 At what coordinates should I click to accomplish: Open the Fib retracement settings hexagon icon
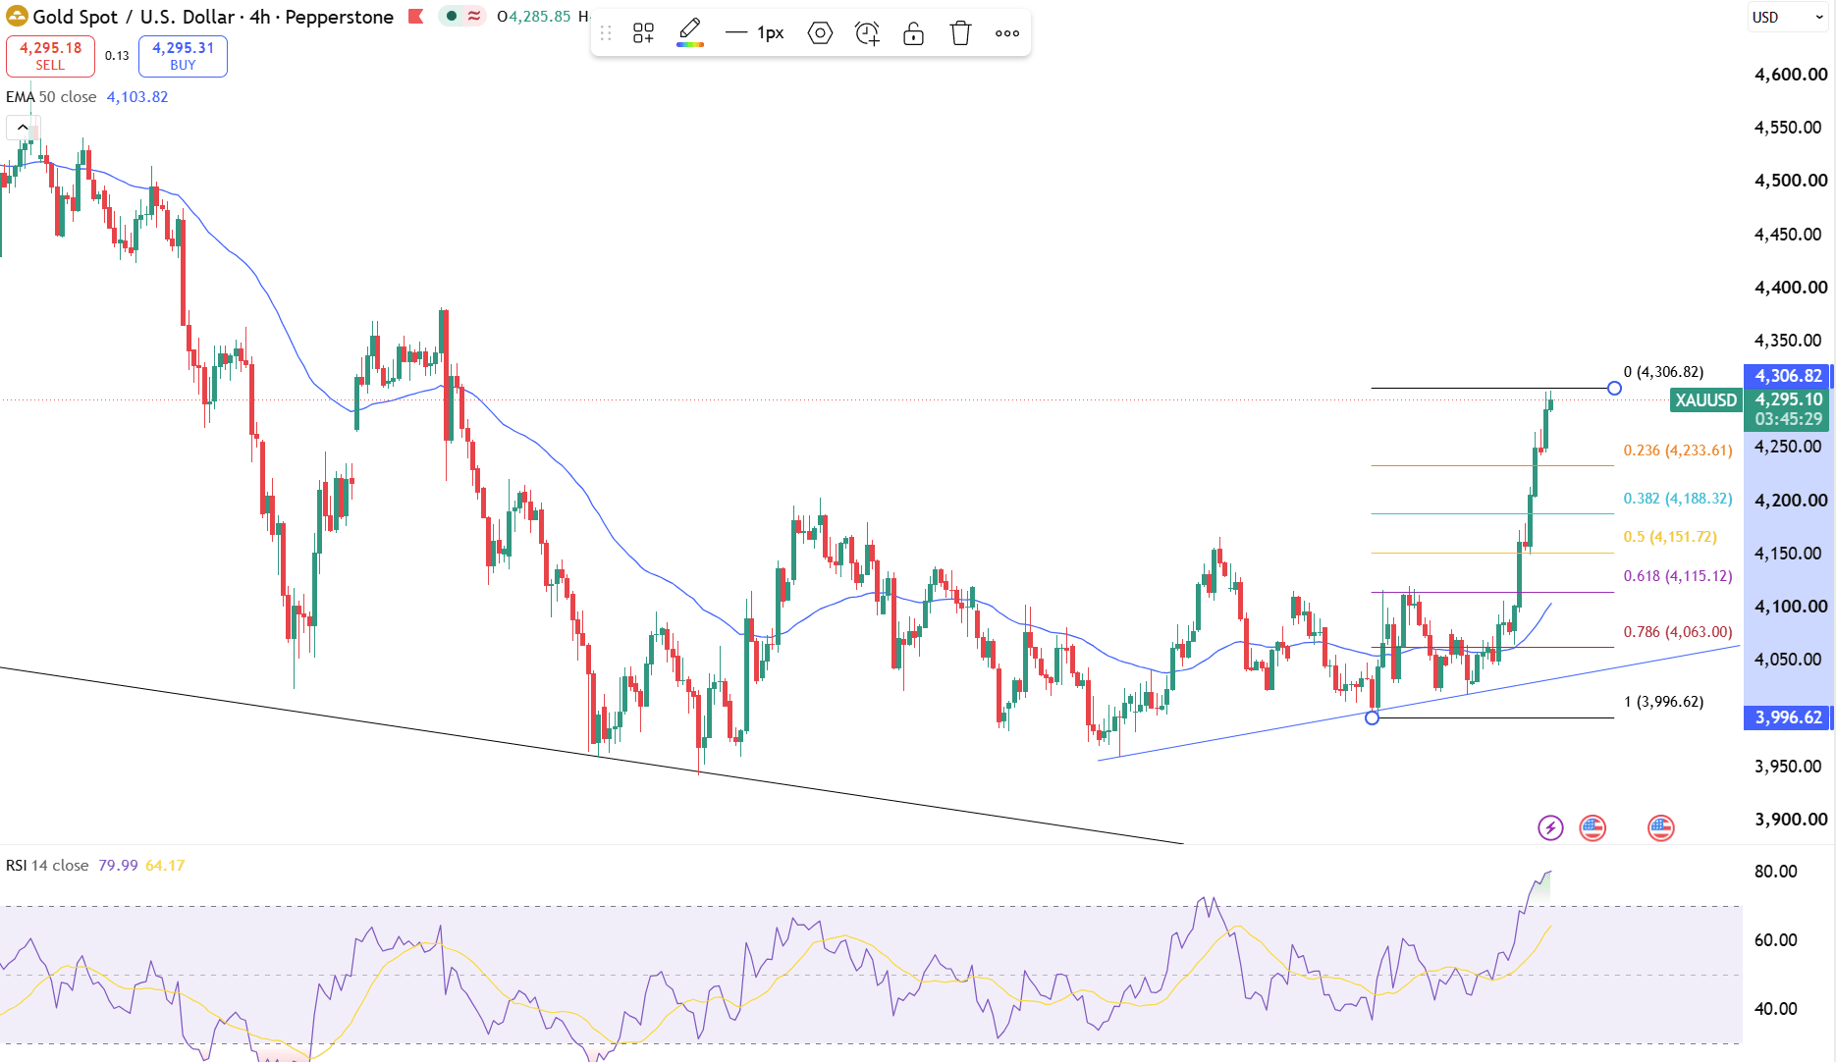tap(820, 33)
